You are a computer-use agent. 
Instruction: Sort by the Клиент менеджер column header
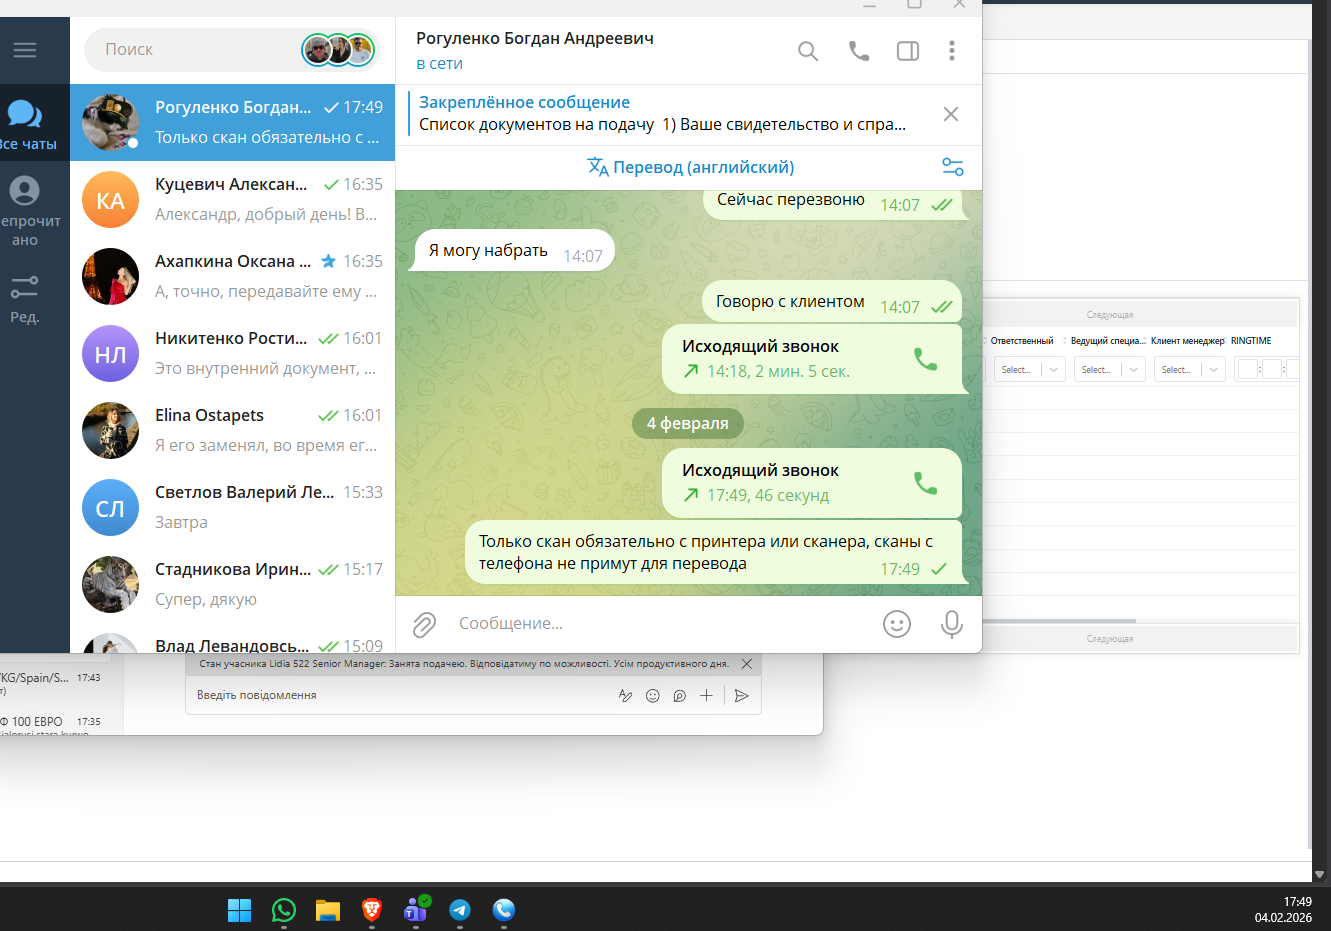pyautogui.click(x=1188, y=341)
